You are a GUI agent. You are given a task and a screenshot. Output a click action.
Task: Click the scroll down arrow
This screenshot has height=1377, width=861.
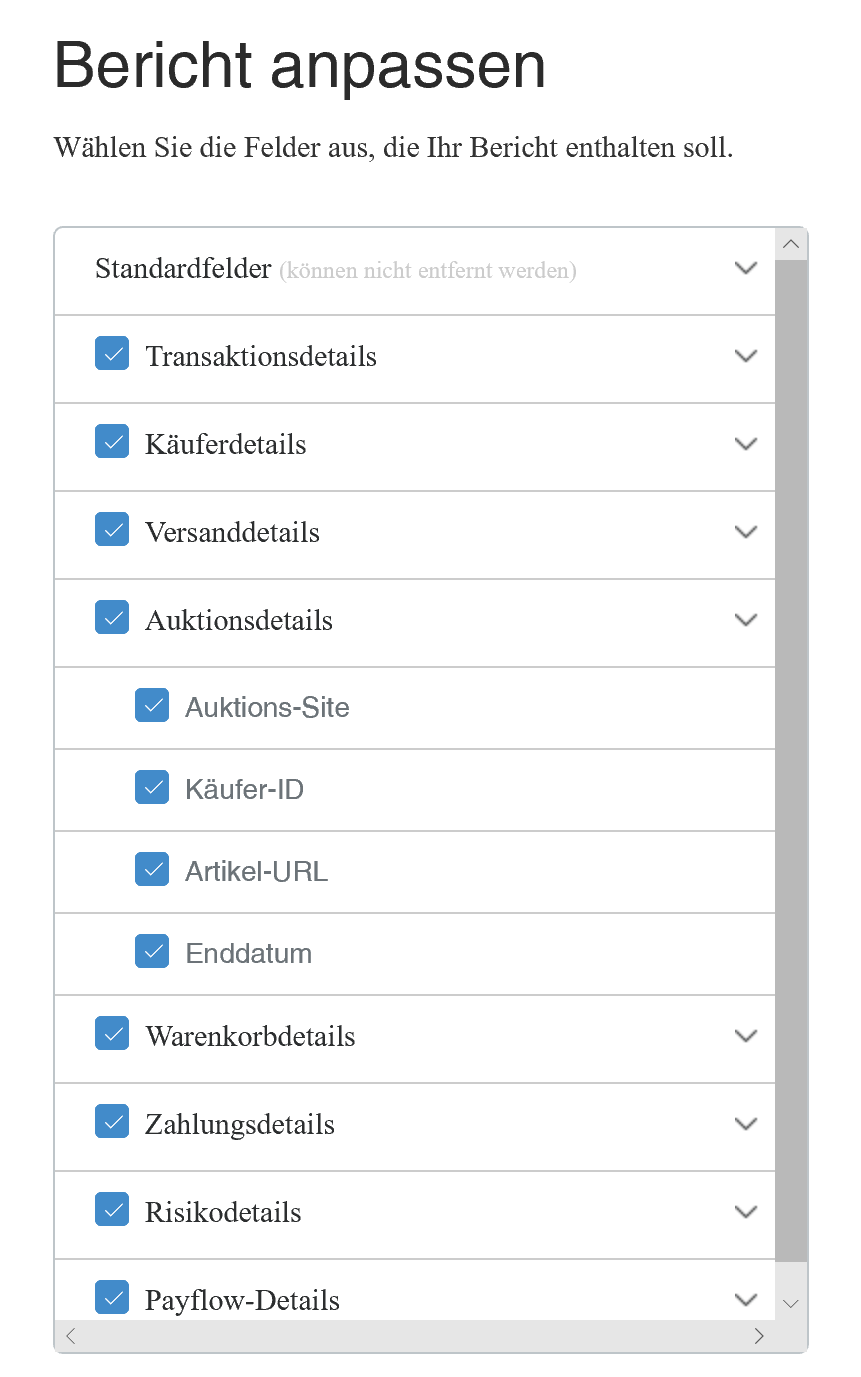click(791, 1303)
